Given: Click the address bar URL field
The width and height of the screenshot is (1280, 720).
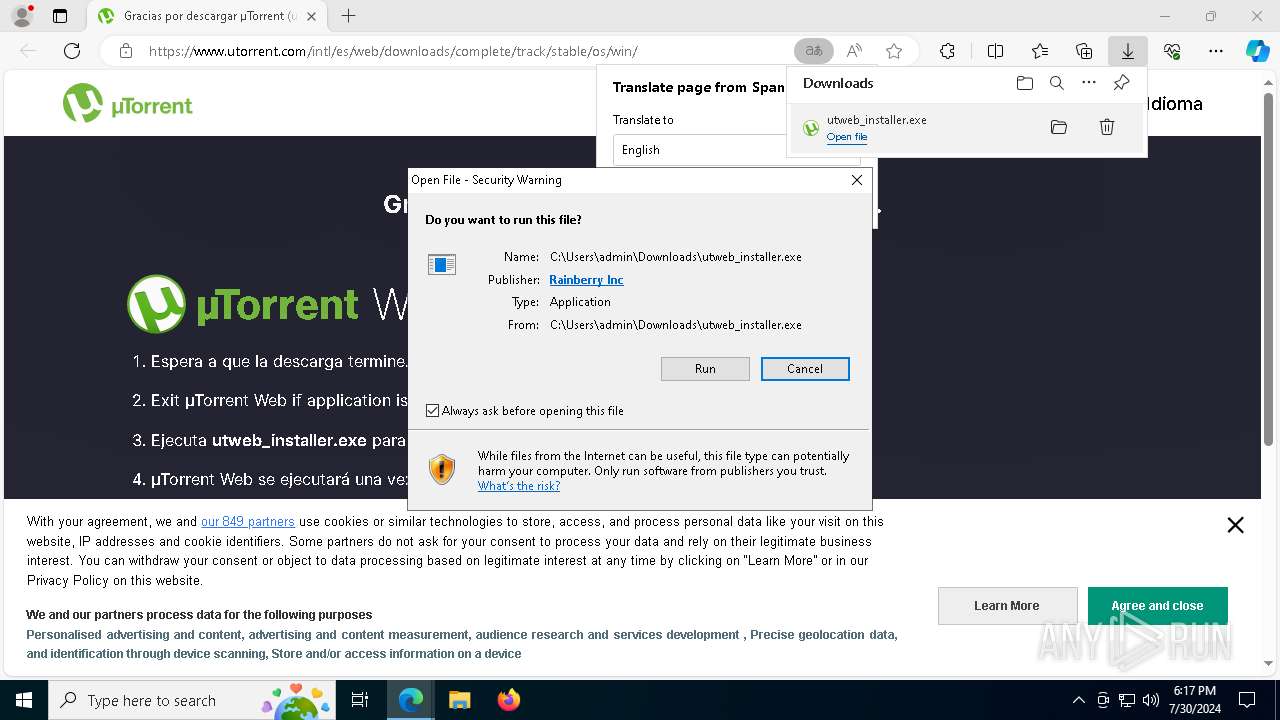Looking at the screenshot, I should pos(460,51).
